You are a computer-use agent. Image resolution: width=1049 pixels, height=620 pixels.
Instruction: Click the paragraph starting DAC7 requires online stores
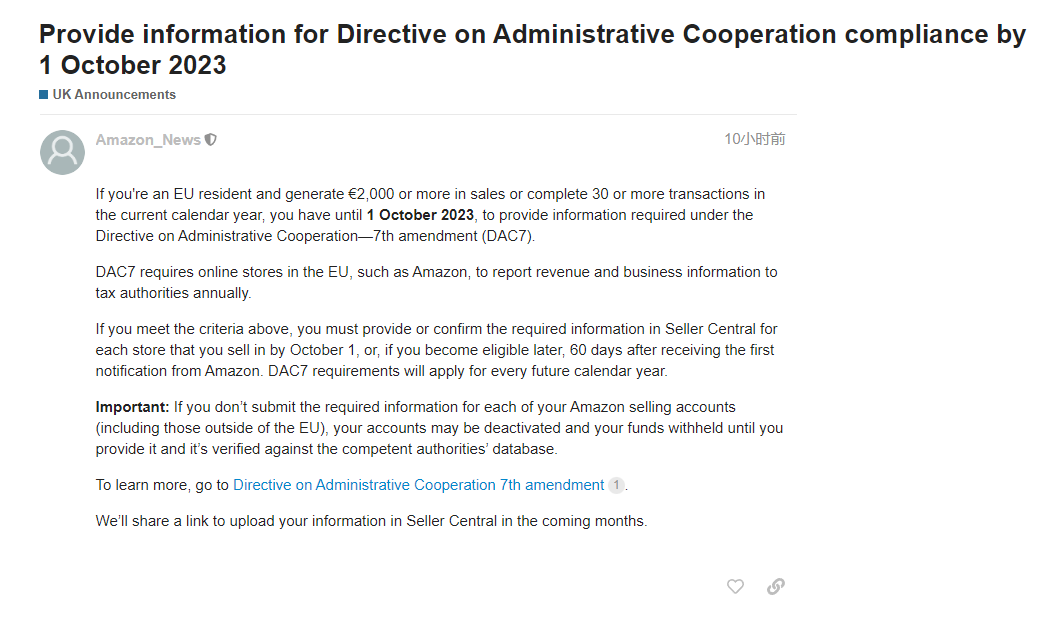click(436, 282)
